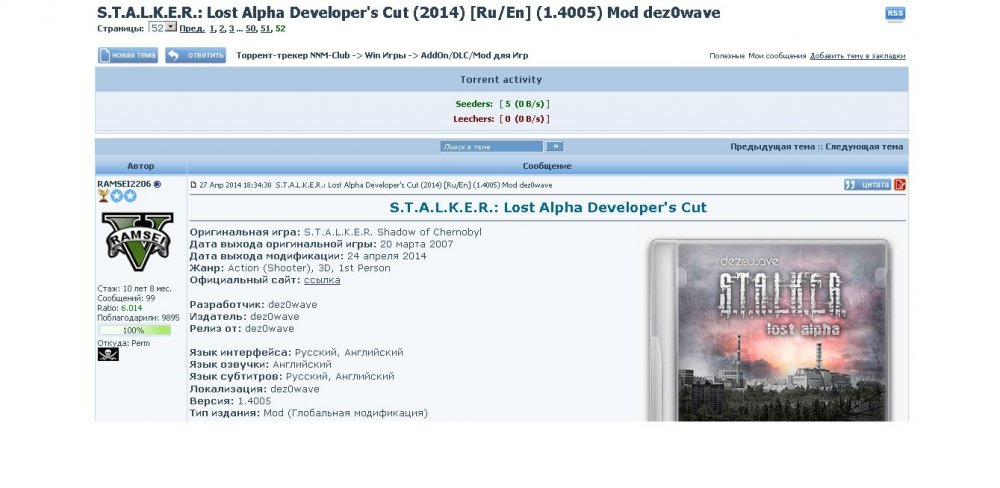Click the Поиск в теме search field
Viewport: 1000px width, 488px height.
click(x=491, y=146)
